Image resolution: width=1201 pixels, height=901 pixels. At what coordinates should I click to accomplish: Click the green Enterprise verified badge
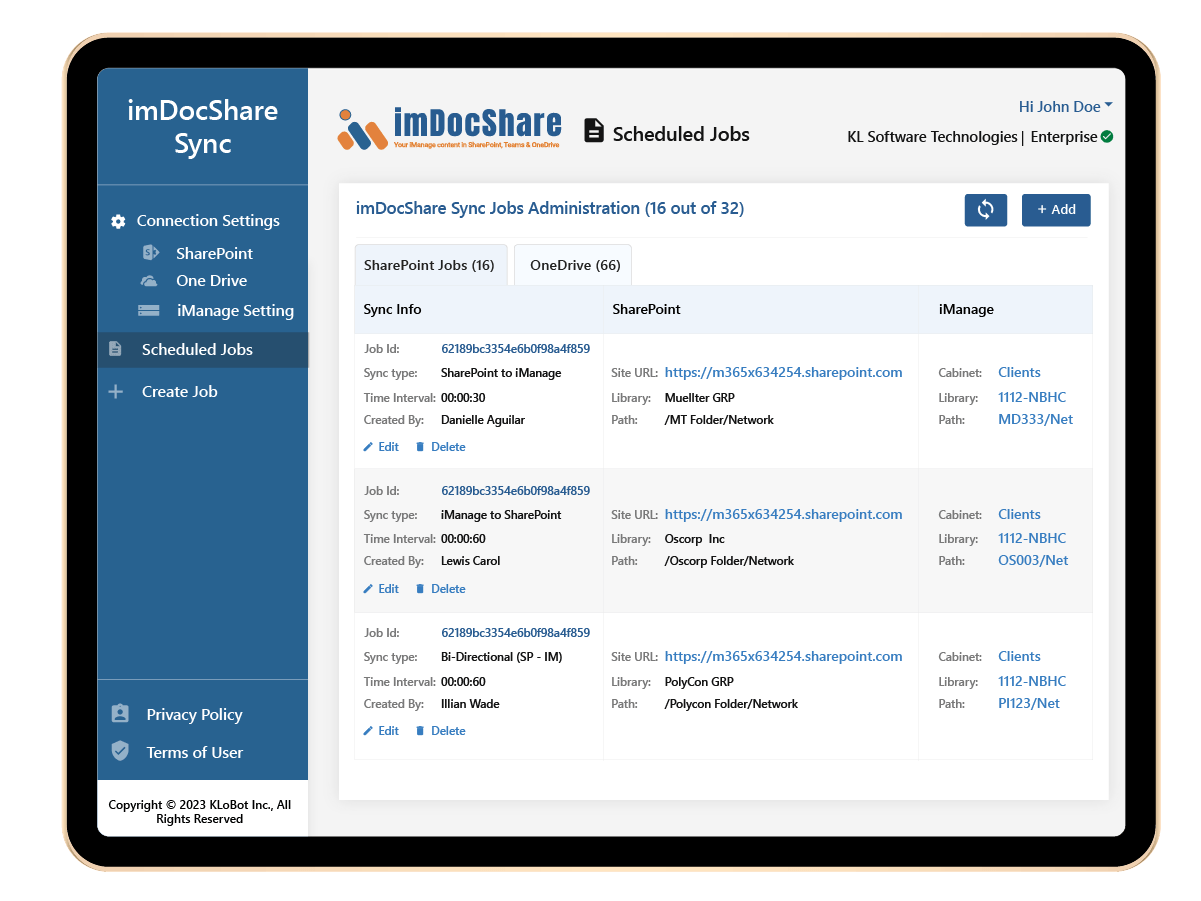point(1107,137)
